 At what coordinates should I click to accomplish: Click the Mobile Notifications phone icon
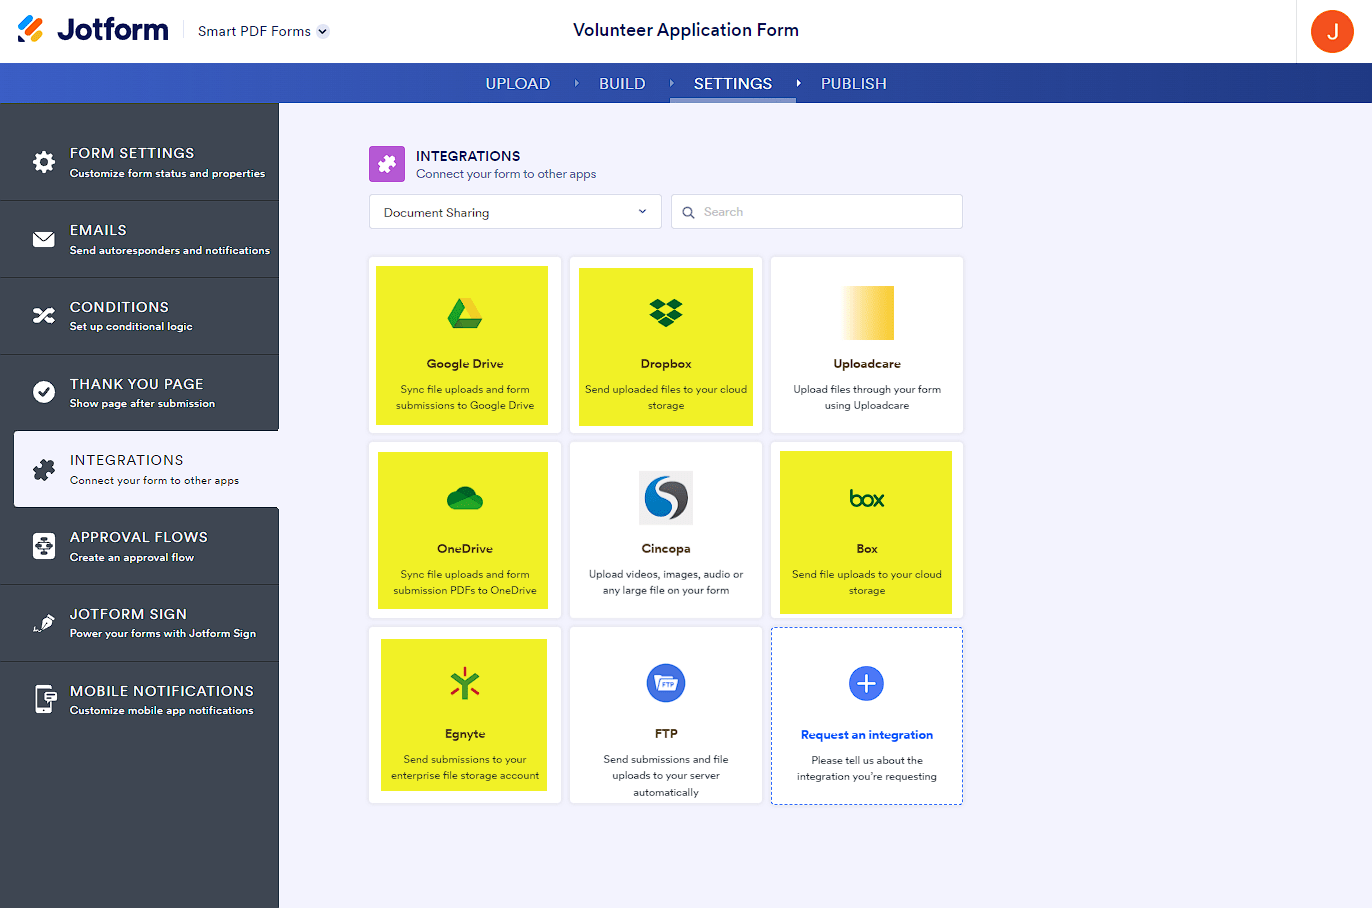tap(44, 700)
